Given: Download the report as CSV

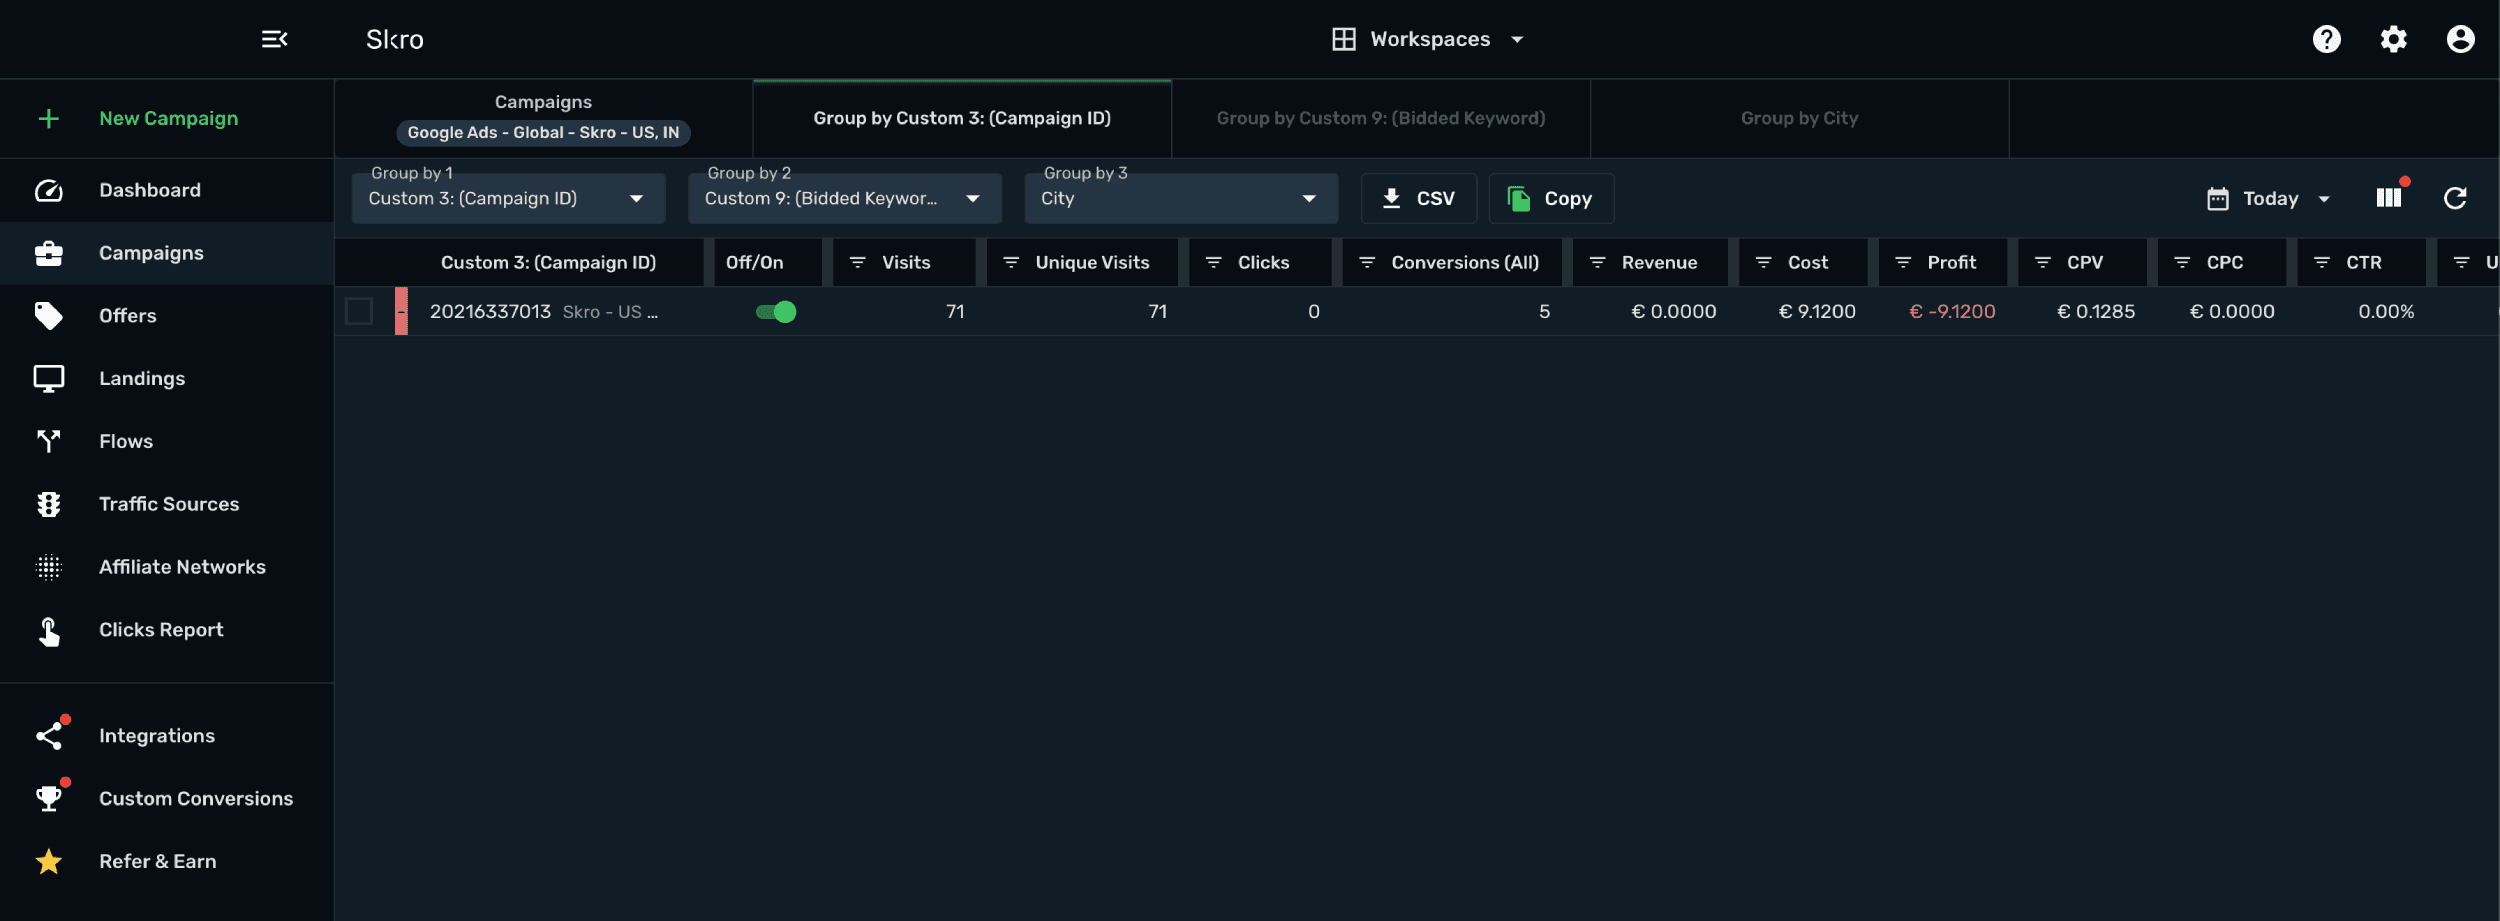Looking at the screenshot, I should [x=1419, y=198].
